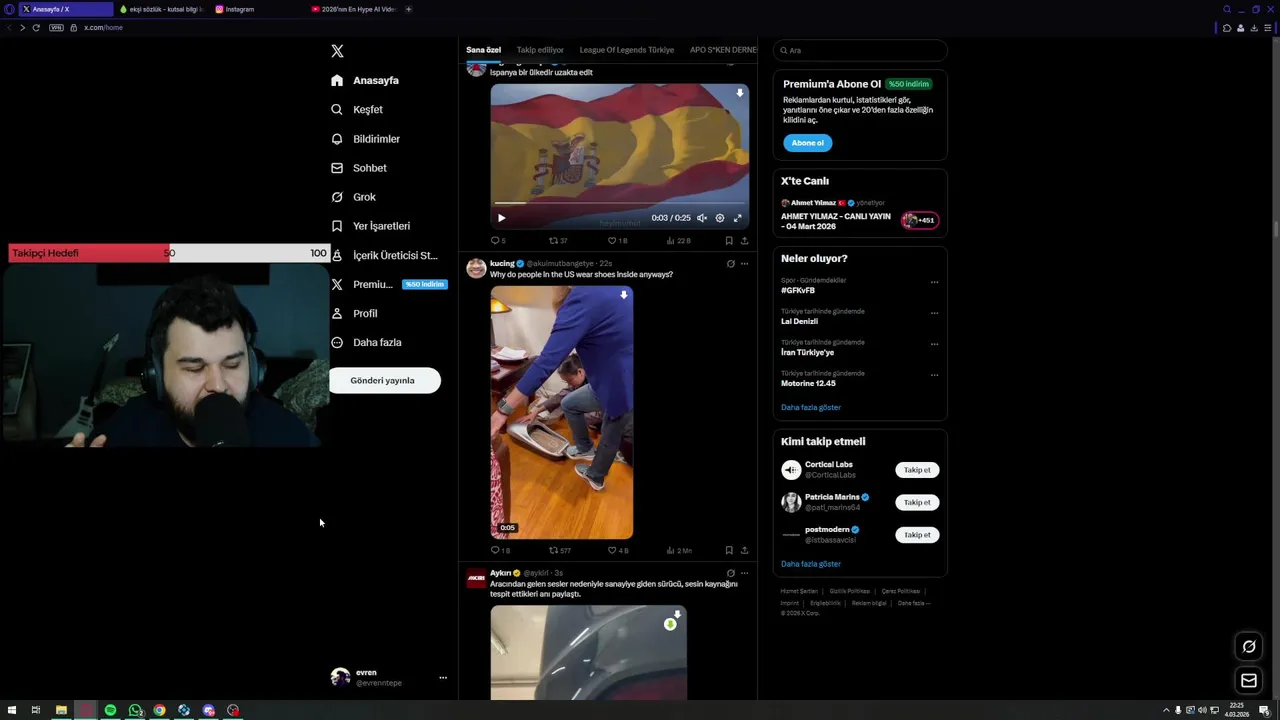The image size is (1280, 720).
Task: Open account menu dots next to evren
Action: (443, 678)
